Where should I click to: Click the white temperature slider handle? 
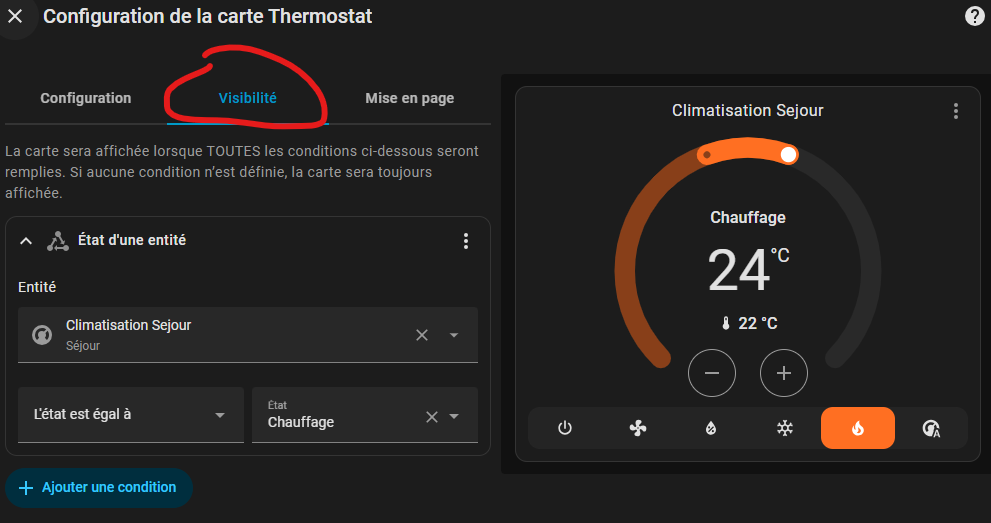pos(789,154)
